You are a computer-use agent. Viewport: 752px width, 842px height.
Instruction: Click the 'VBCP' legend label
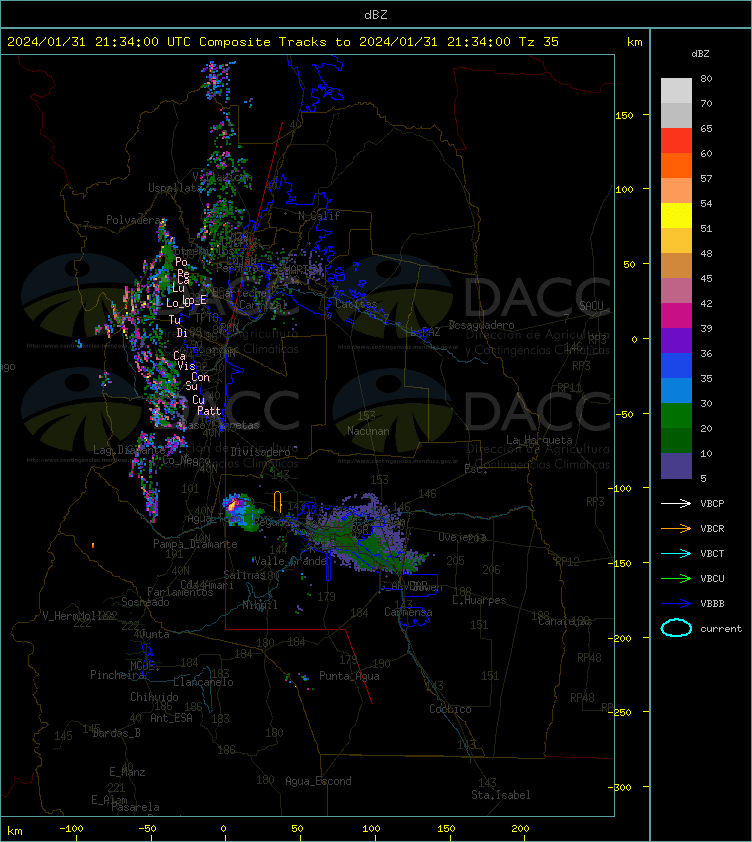click(x=712, y=503)
